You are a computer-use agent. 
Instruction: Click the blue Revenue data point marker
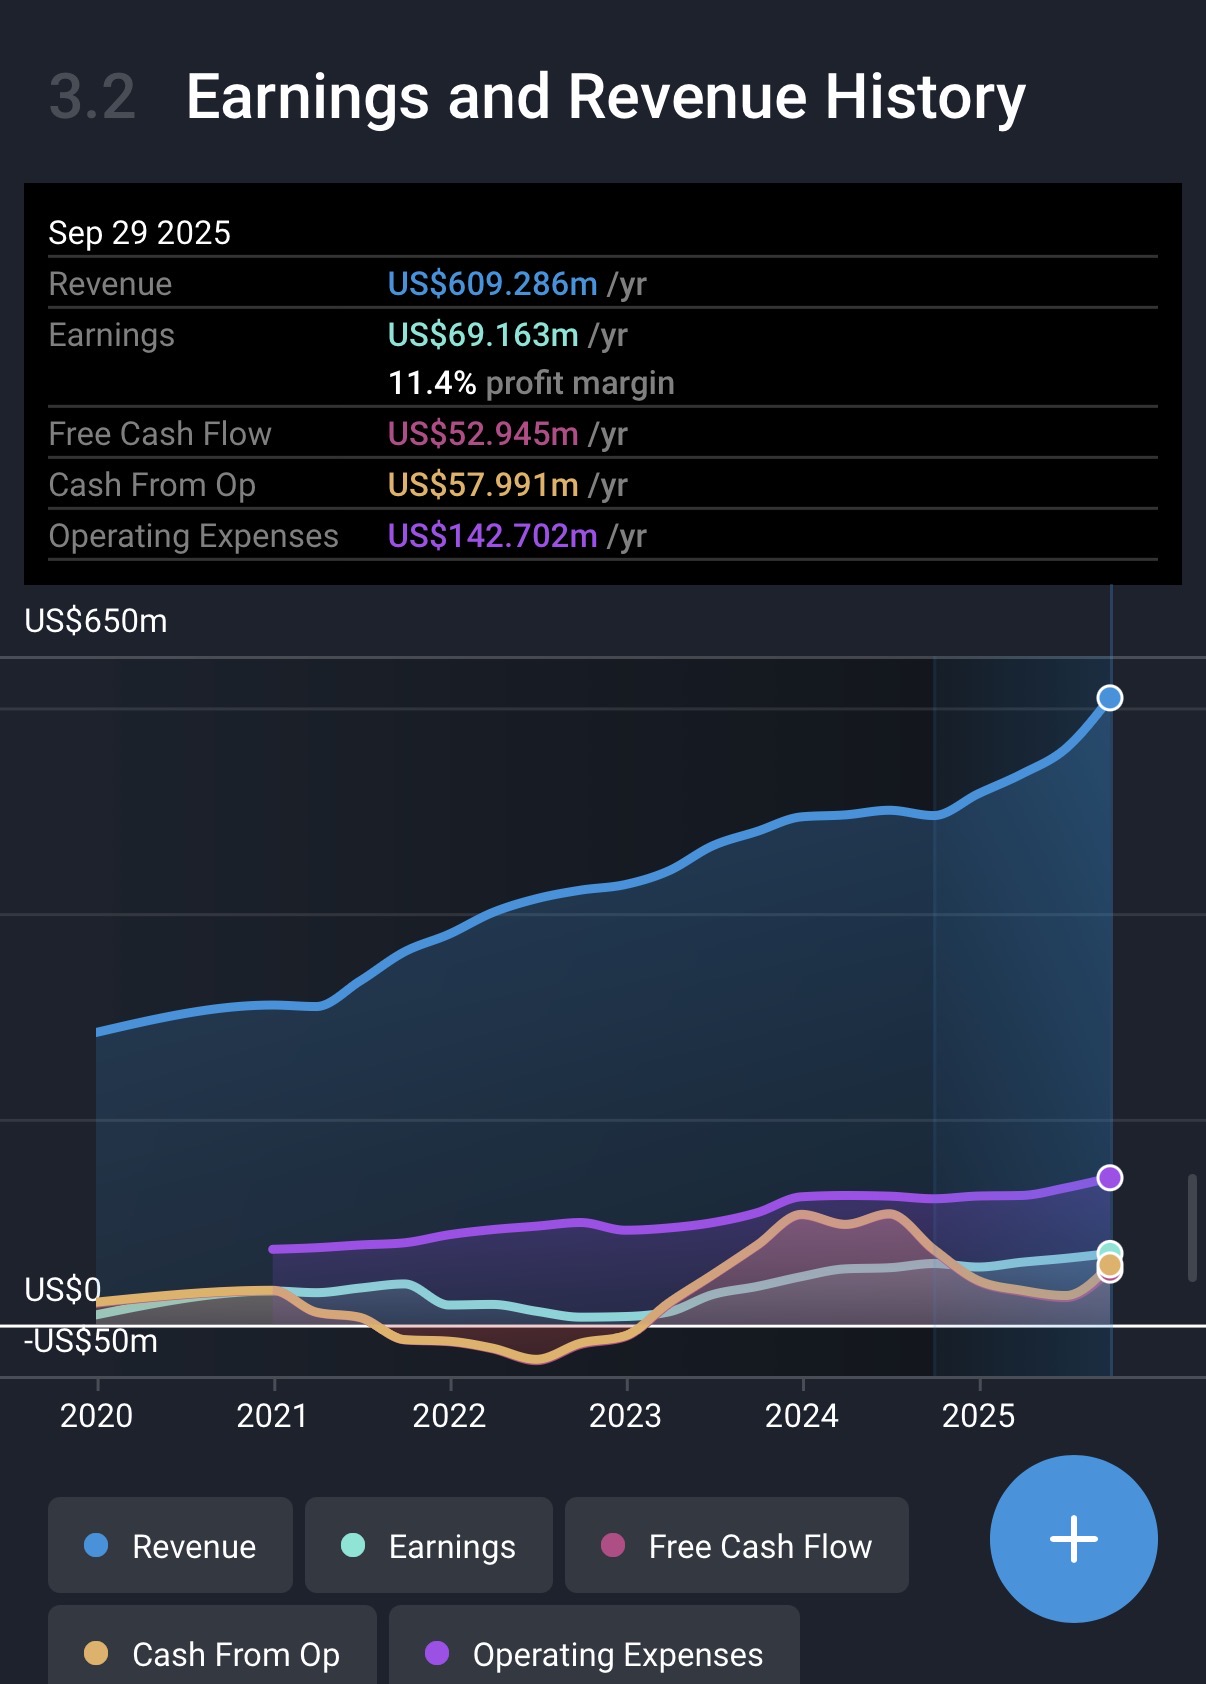[1109, 698]
